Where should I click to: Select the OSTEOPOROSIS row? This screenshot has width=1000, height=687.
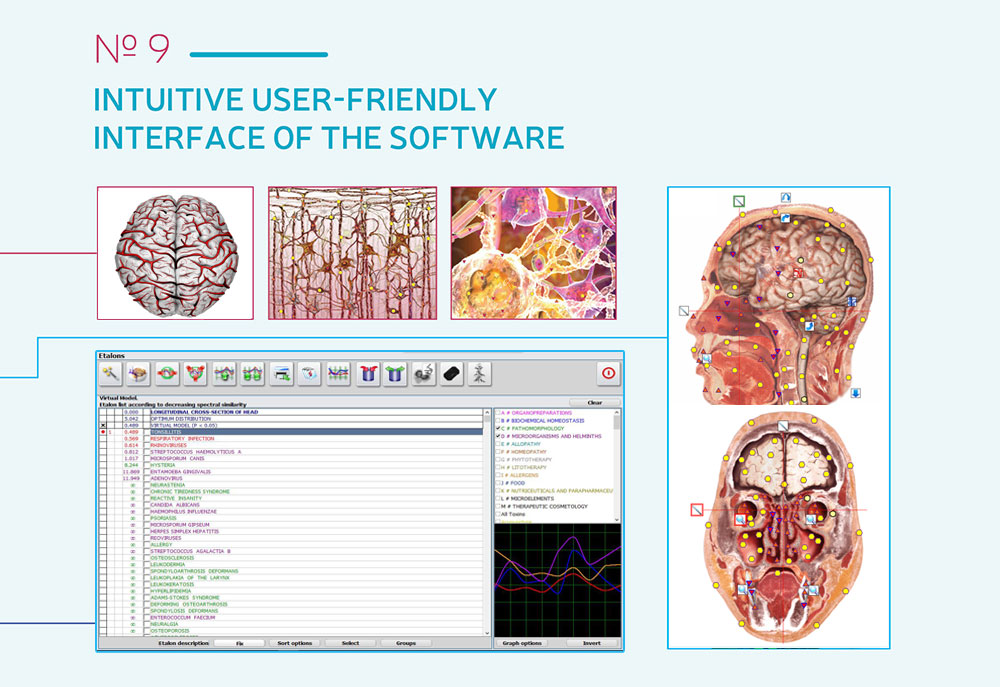coord(291,631)
